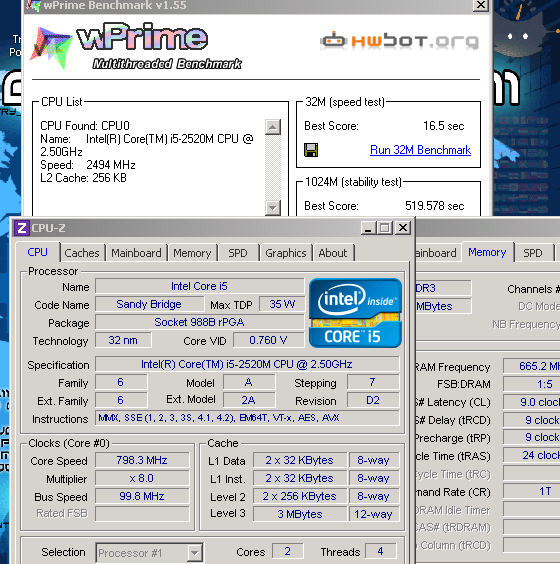Viewport: 560px width, 564px height.
Task: Click the wPrime title bar app icon
Action: click(33, 5)
